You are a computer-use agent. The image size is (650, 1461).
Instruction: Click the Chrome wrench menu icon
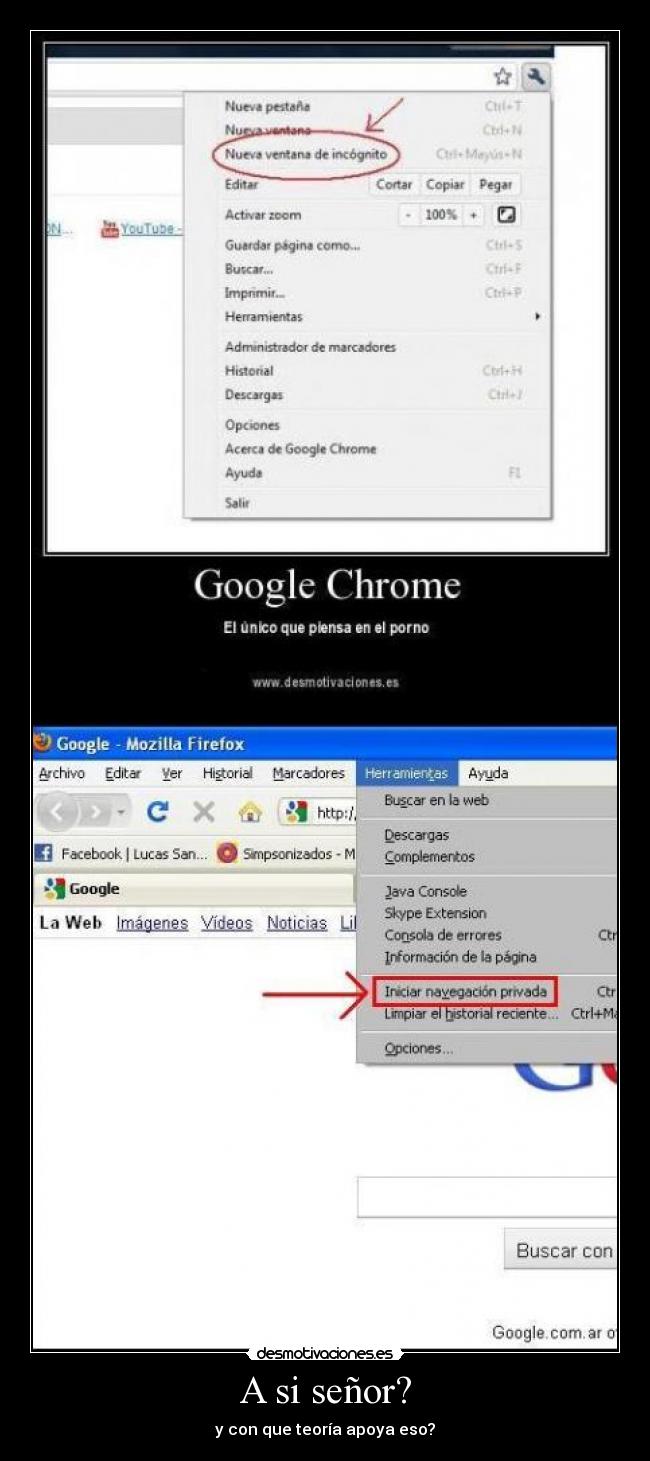click(x=536, y=76)
